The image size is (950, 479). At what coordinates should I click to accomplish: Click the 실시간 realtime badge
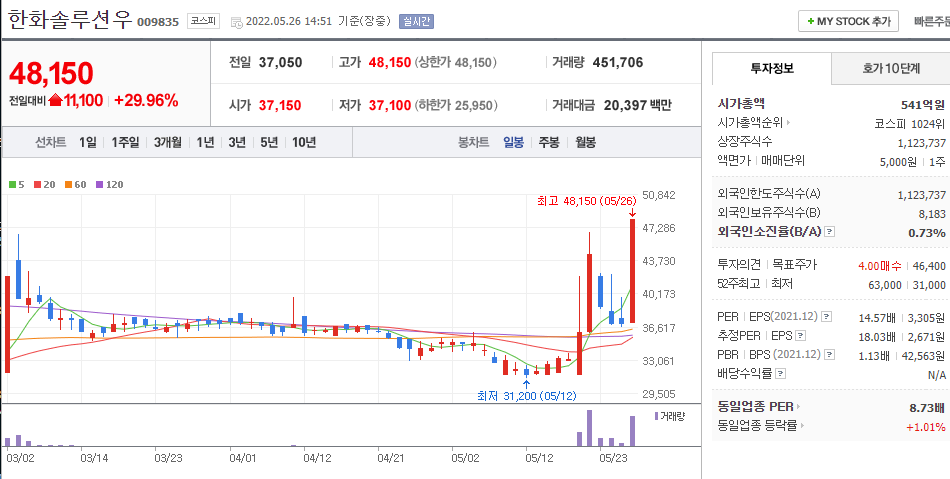pos(416,22)
